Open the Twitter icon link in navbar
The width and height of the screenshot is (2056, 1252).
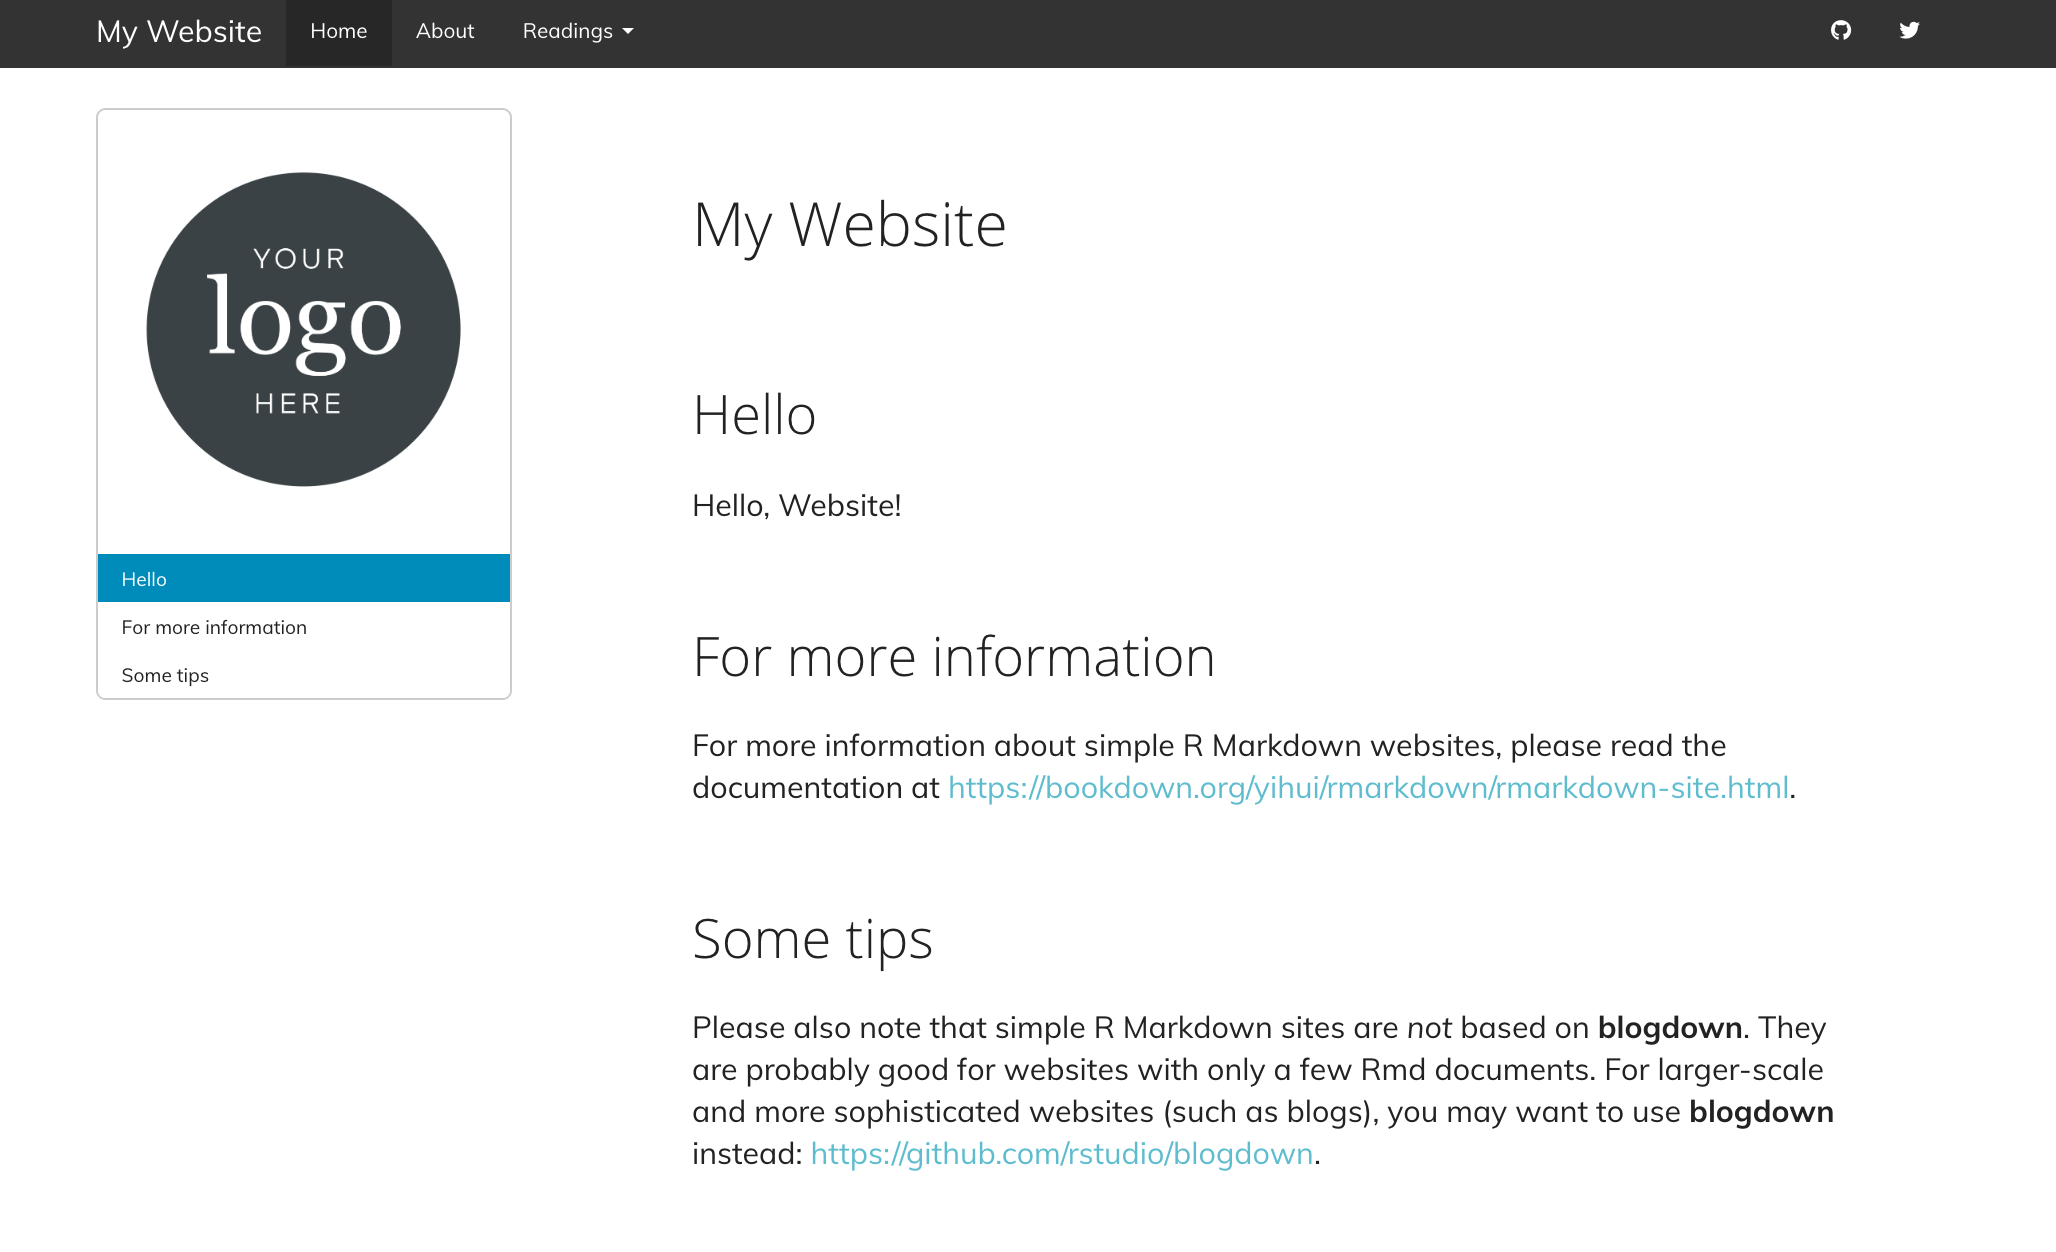(x=1909, y=31)
